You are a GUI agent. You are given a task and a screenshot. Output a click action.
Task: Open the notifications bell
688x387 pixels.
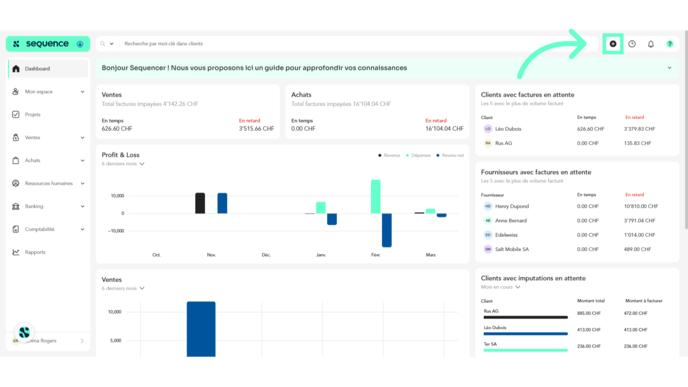[651, 44]
